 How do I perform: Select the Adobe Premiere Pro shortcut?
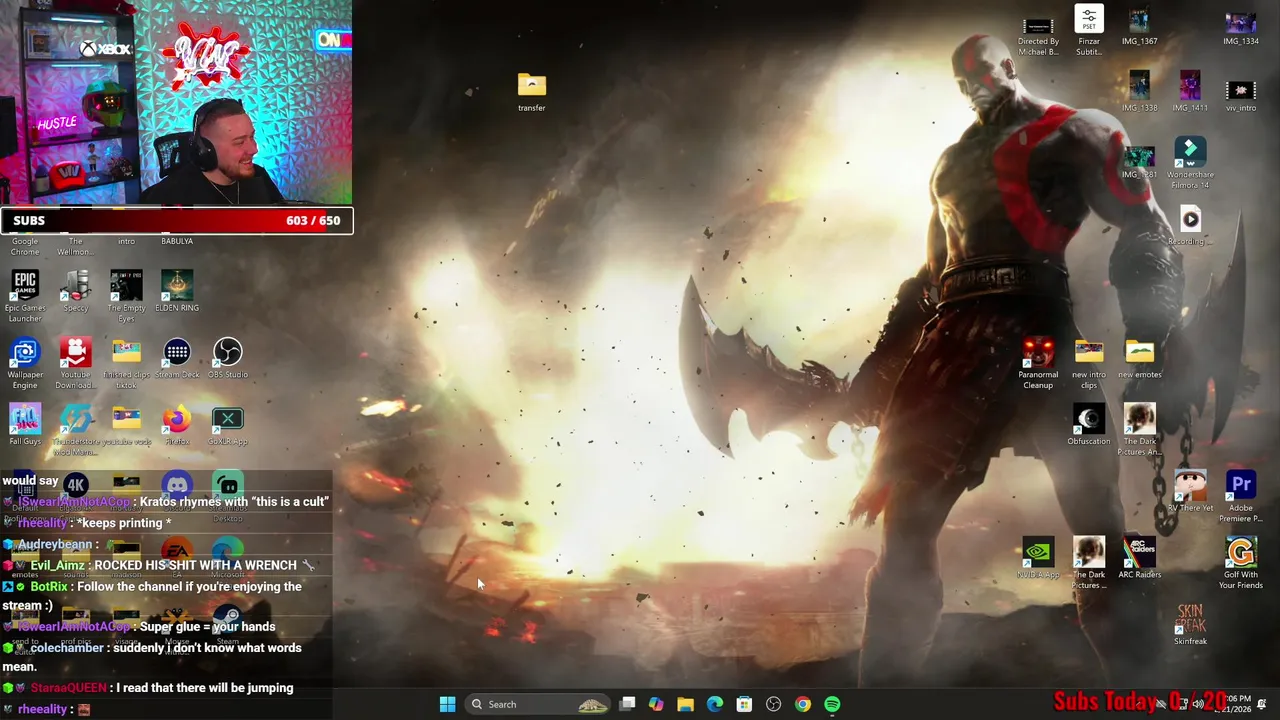tap(1241, 496)
